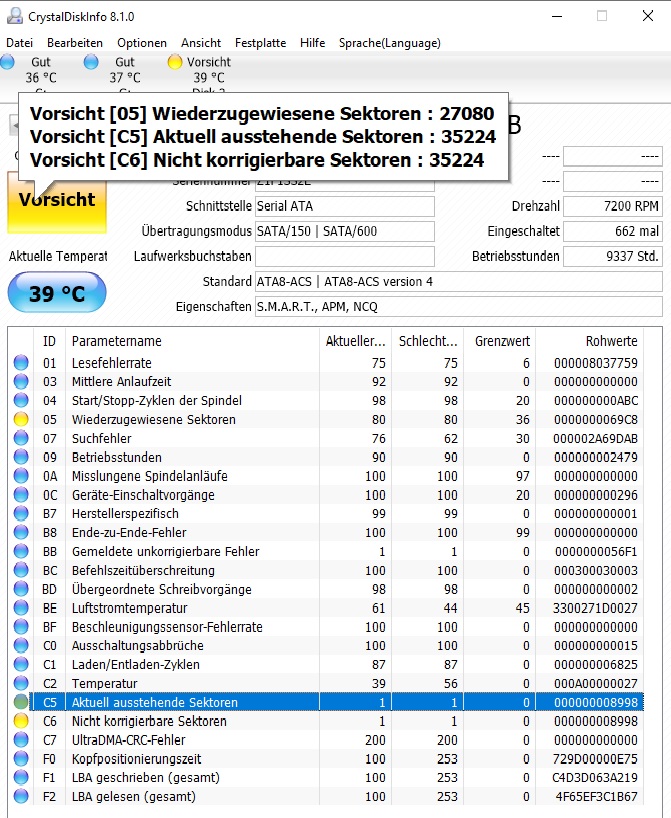Click raw value 0000000069C8
The width and height of the screenshot is (671, 818).
coord(596,419)
